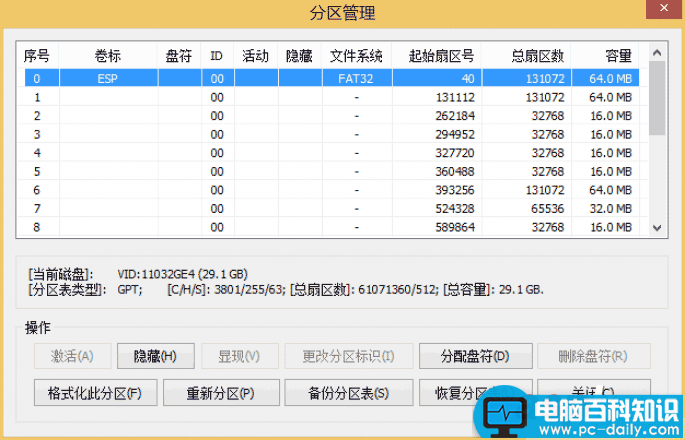Click the 活动 column header
This screenshot has width=685, height=440.
(256, 55)
